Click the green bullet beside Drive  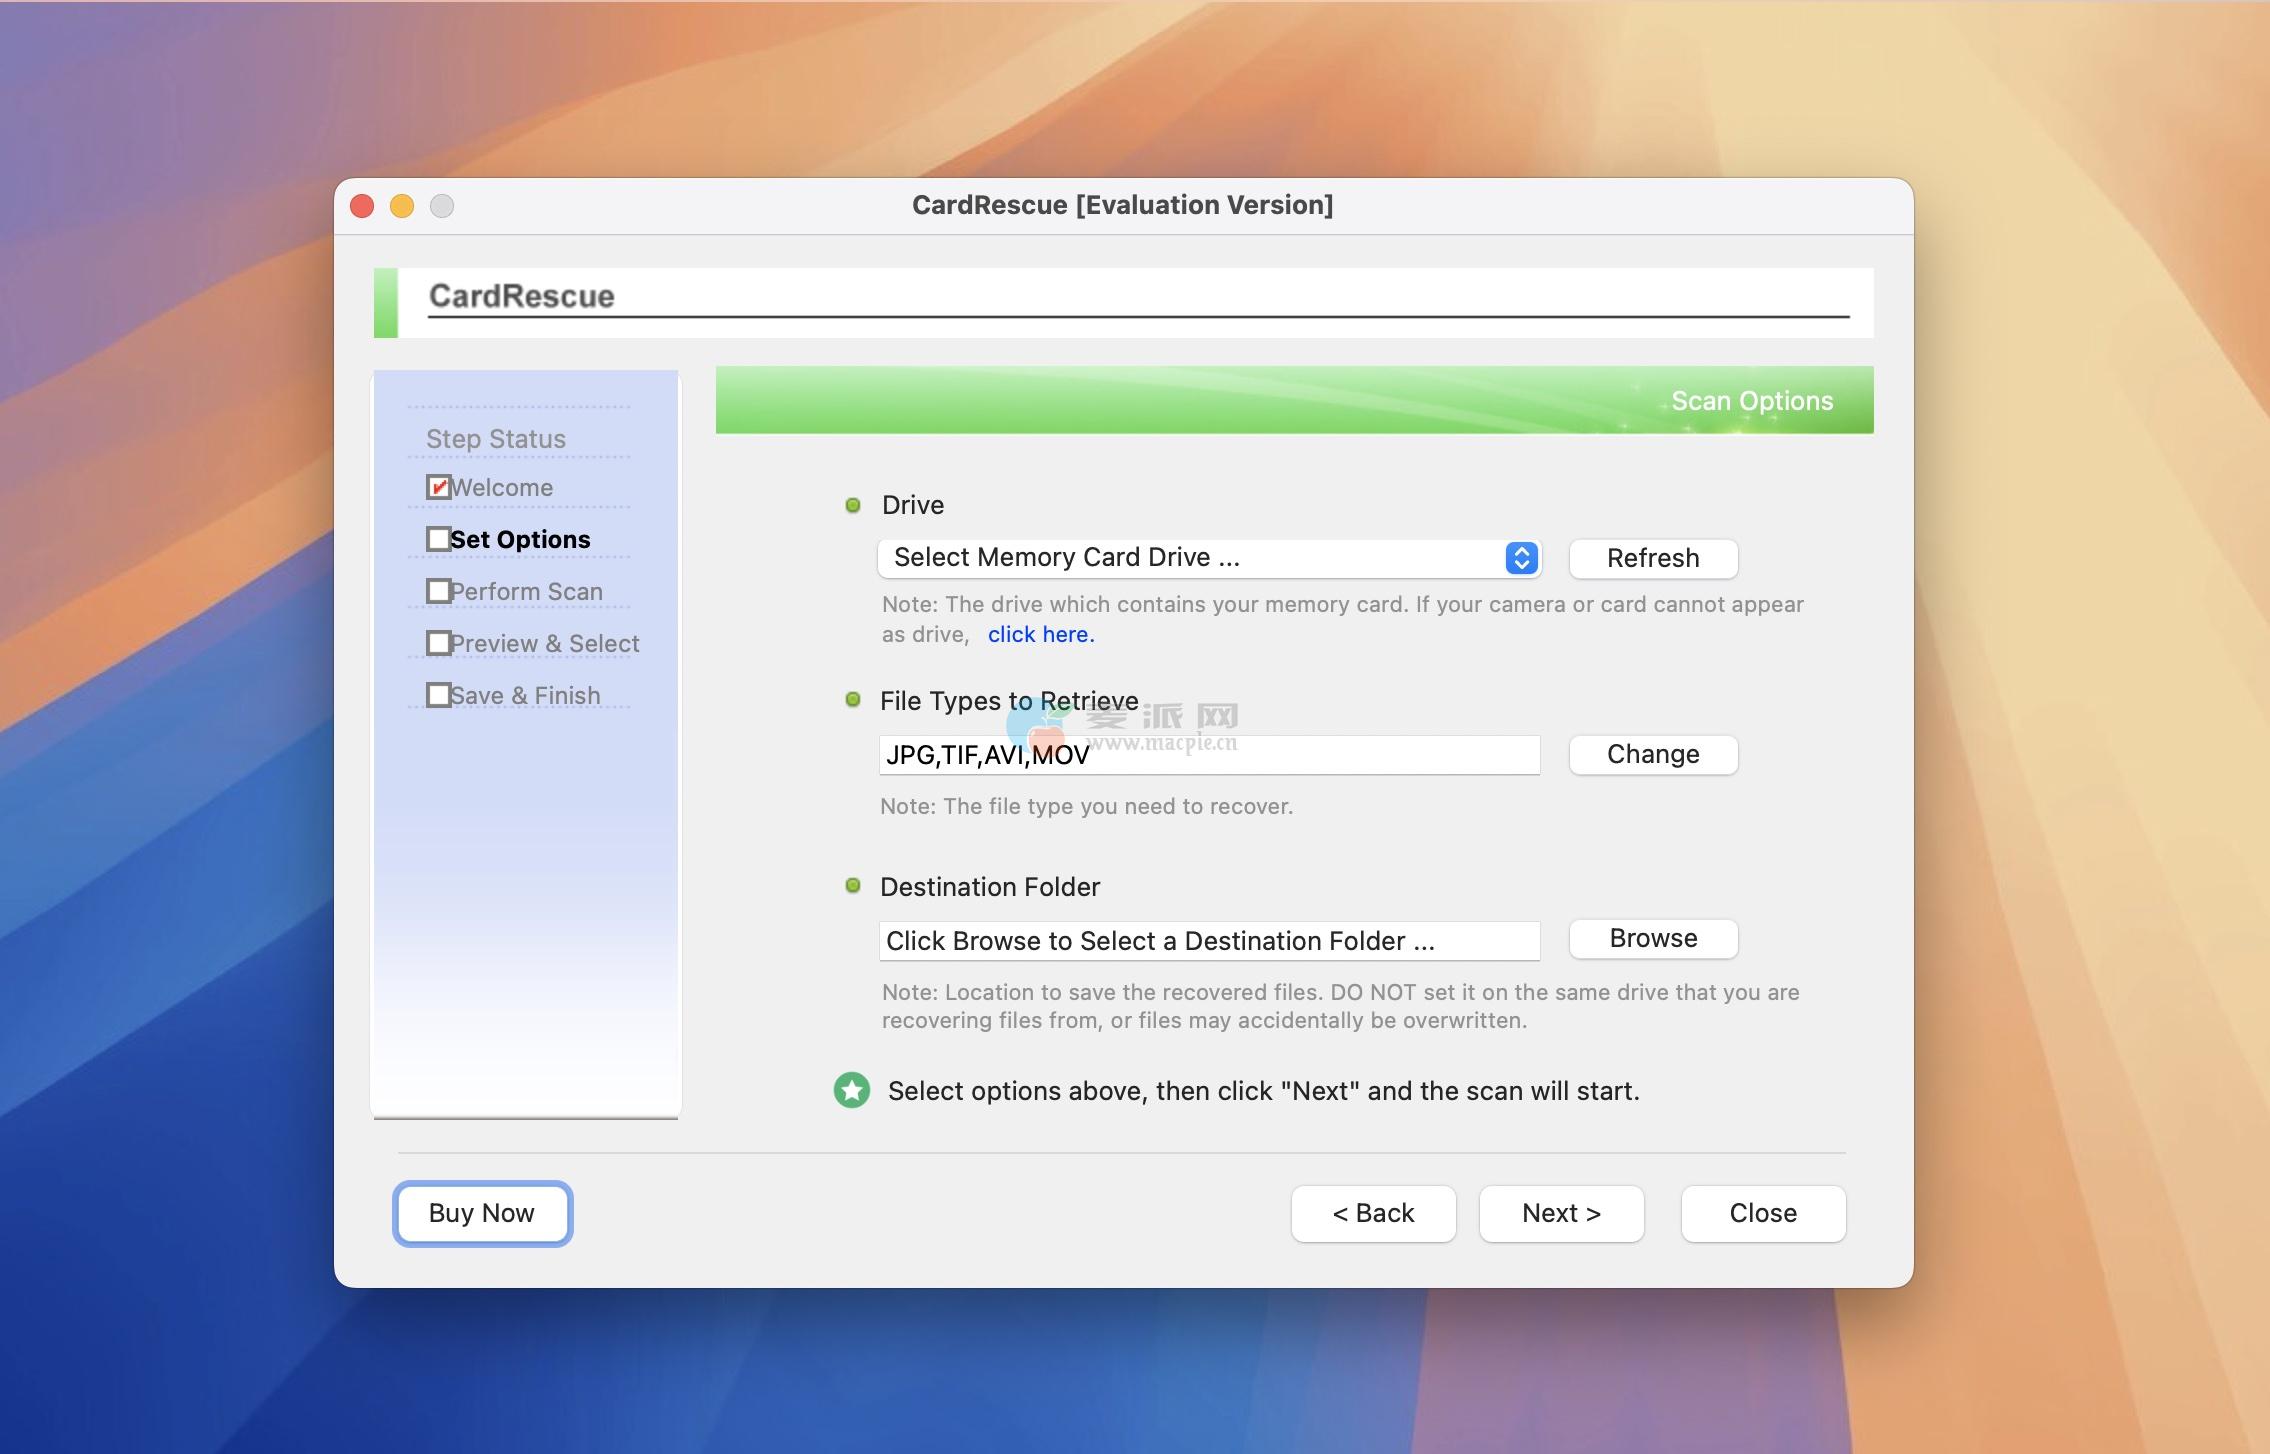click(x=853, y=505)
